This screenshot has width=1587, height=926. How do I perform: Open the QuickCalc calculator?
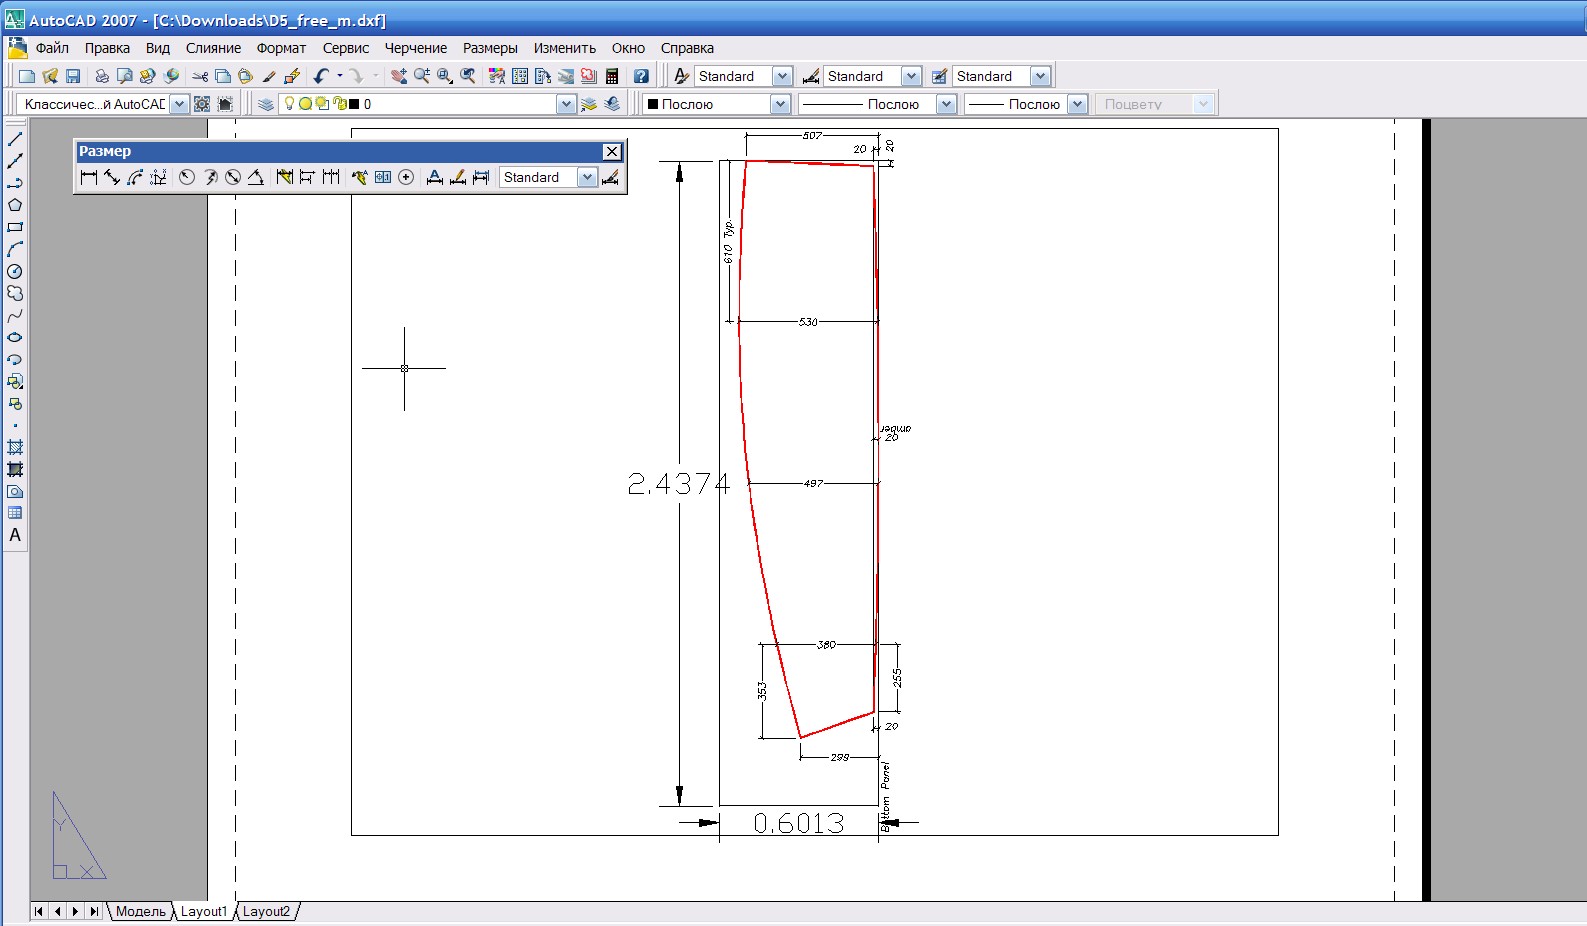[x=612, y=76]
